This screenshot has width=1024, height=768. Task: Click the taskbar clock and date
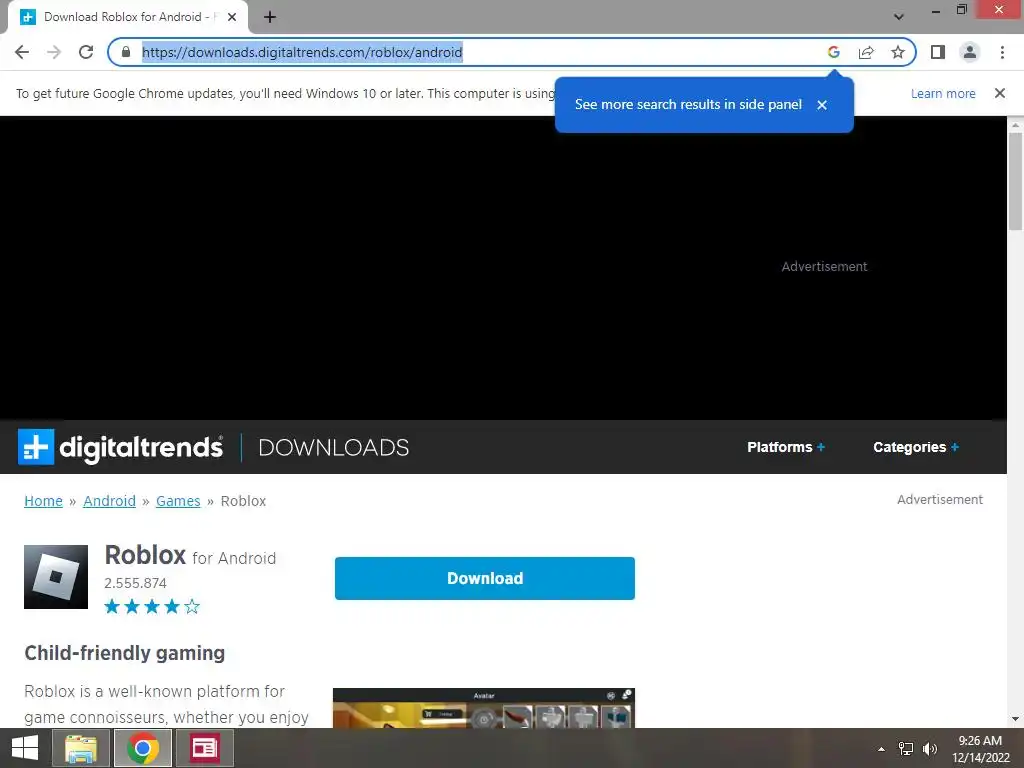click(980, 749)
